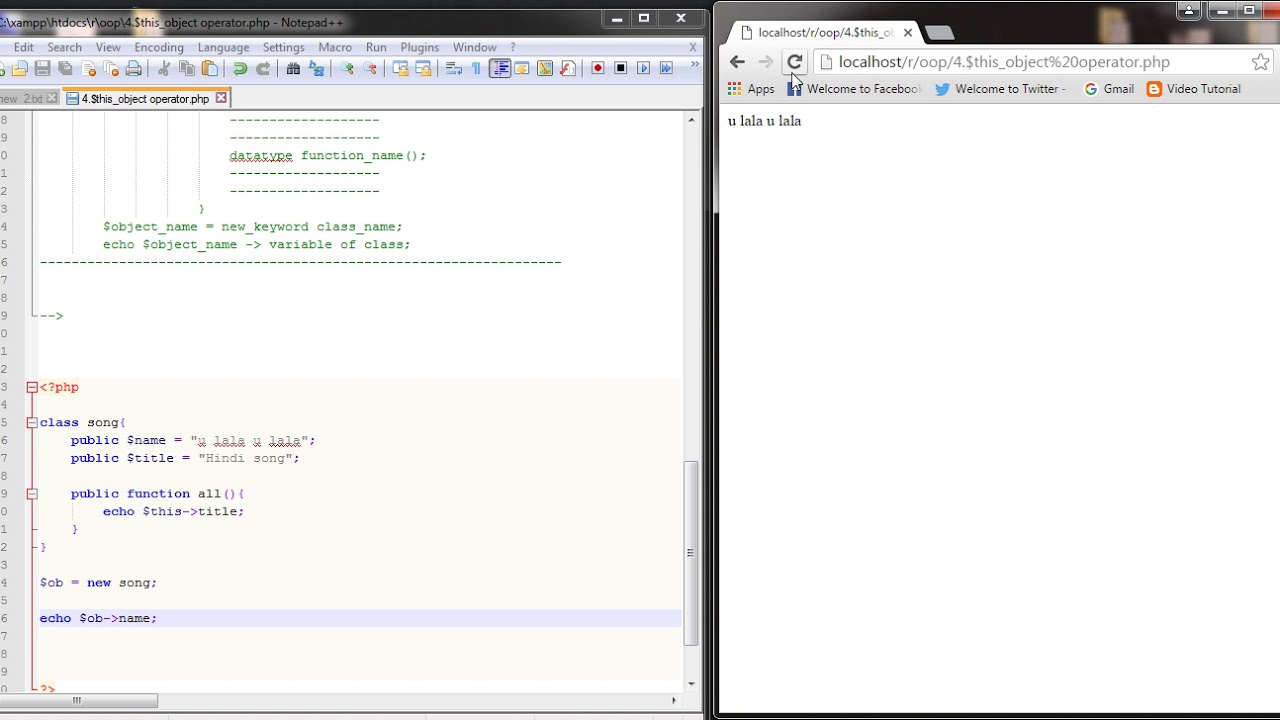Open the Welcome to Twitter bookmark
The height and width of the screenshot is (720, 1280).
(x=1000, y=89)
